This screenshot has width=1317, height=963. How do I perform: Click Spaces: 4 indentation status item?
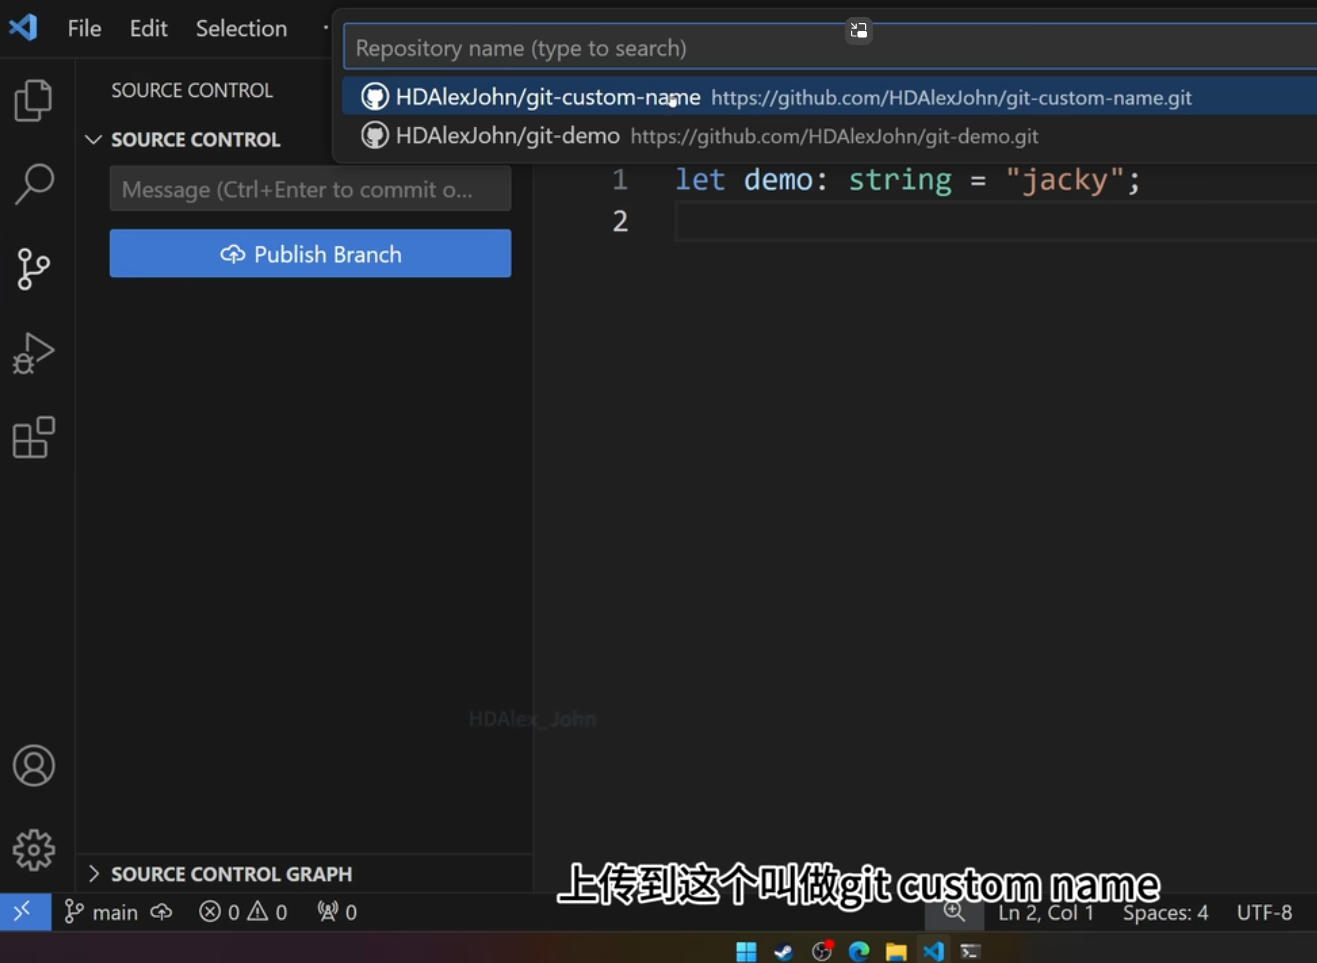point(1165,912)
